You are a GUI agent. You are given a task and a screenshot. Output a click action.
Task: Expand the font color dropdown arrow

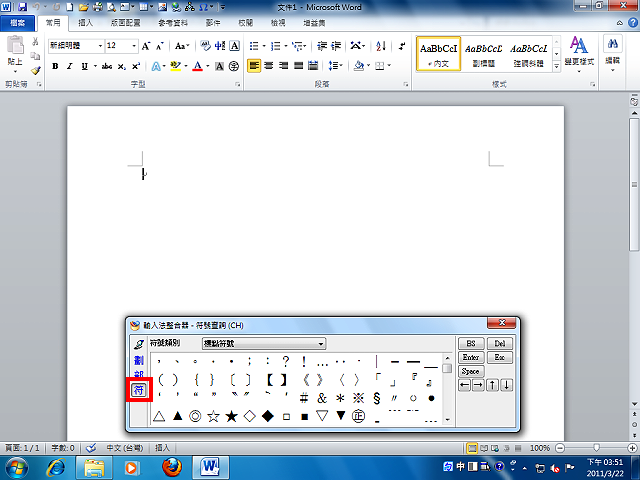pos(208,66)
